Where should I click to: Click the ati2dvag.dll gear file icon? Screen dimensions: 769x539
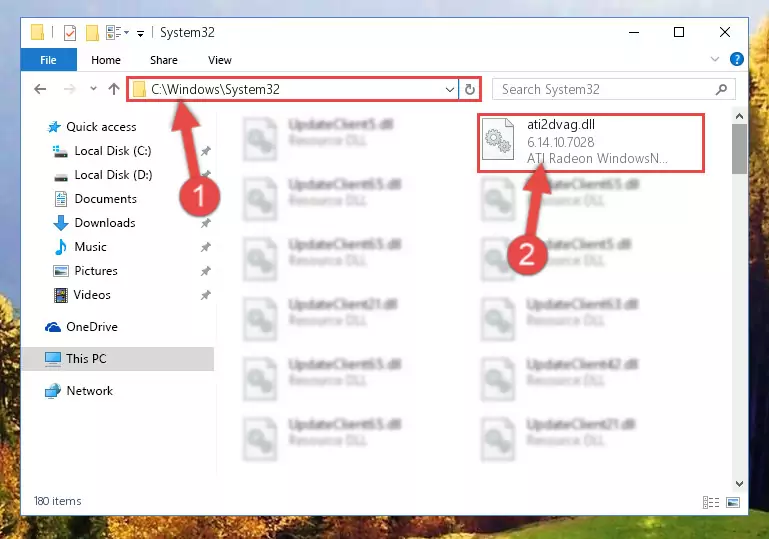click(x=498, y=140)
